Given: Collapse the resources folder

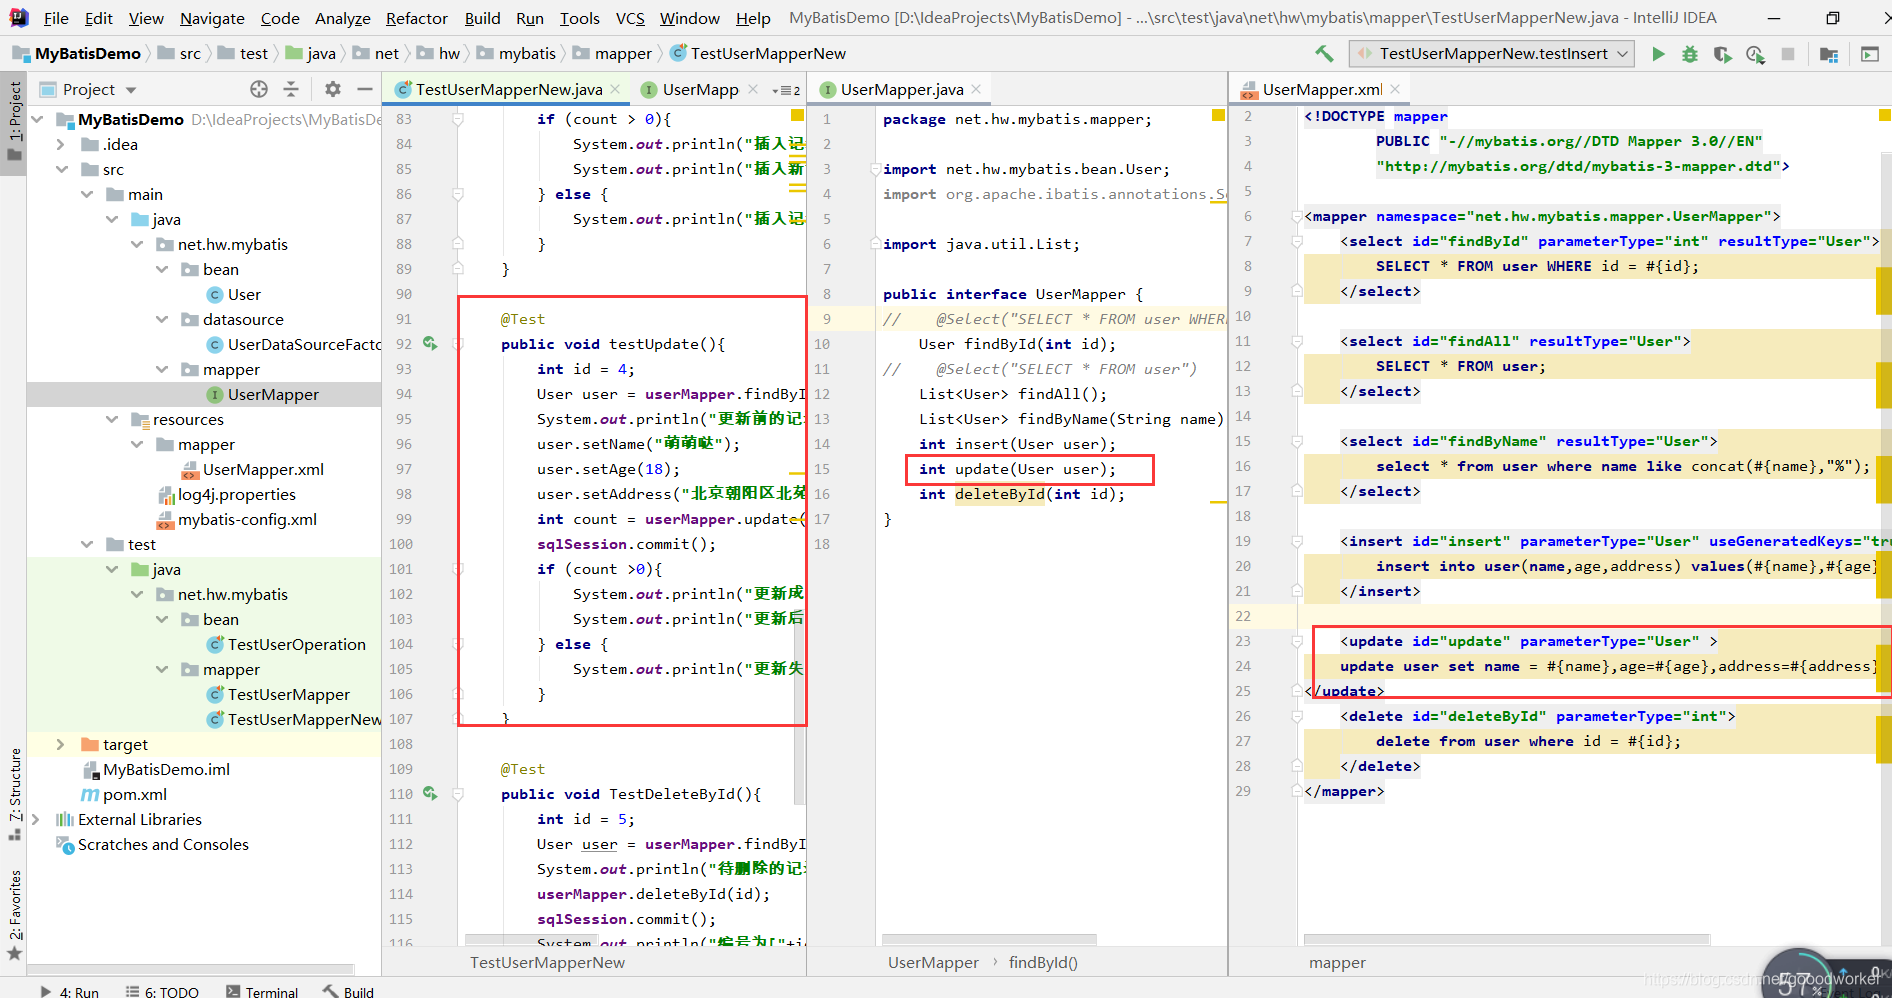Looking at the screenshot, I should pyautogui.click(x=112, y=419).
